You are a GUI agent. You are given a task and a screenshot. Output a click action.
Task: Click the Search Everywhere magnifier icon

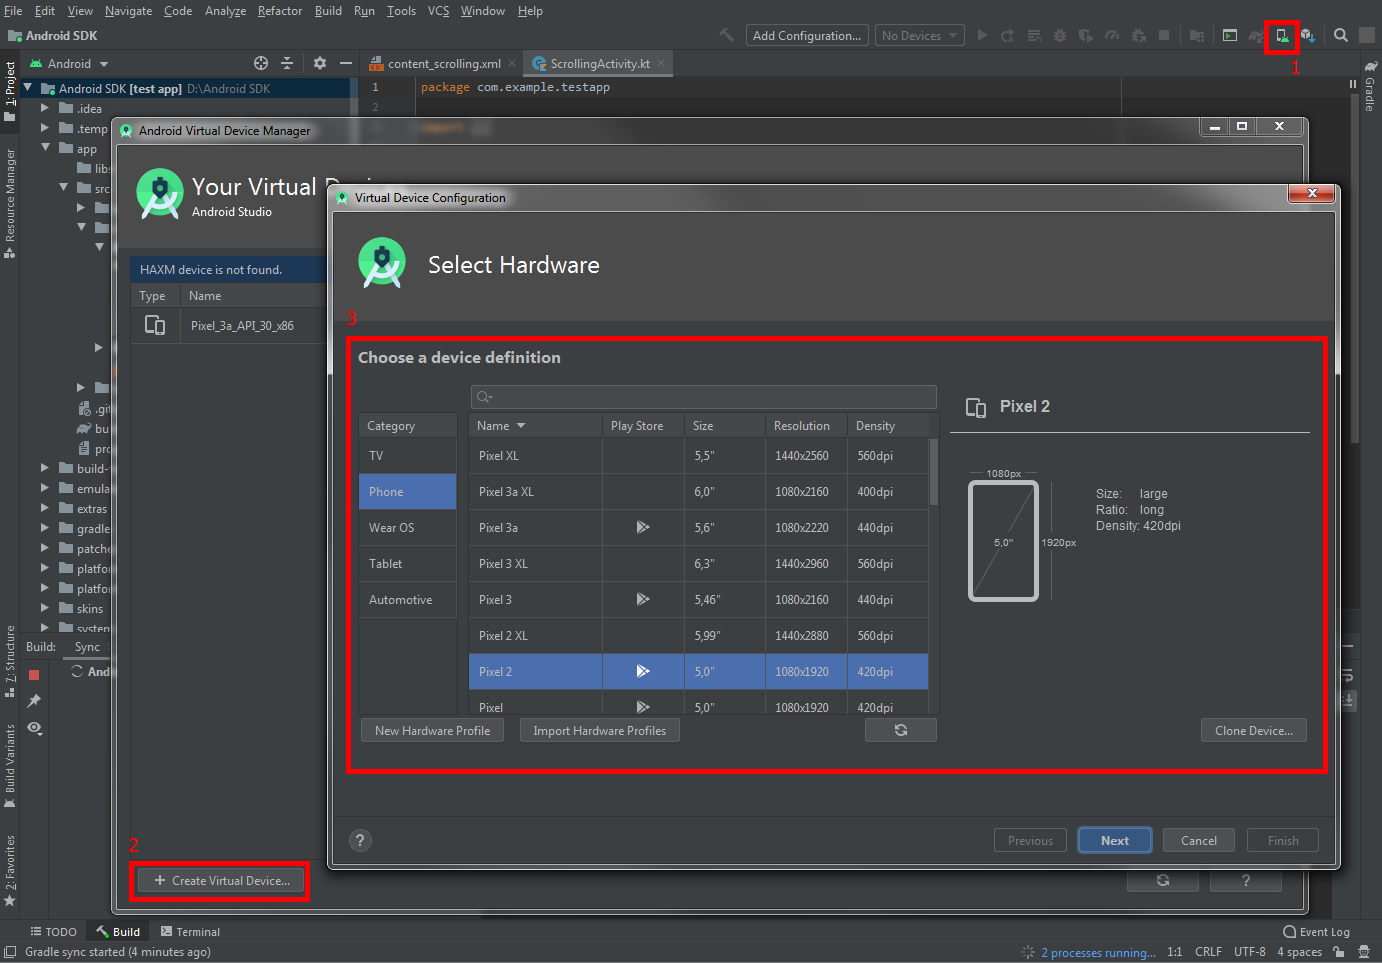pos(1341,35)
